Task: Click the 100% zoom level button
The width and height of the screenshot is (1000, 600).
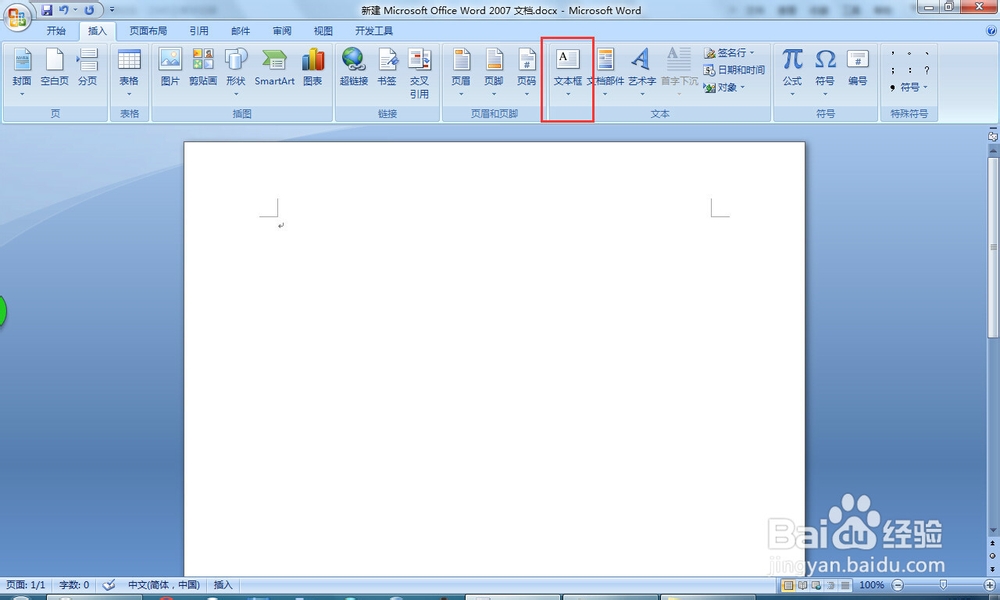Action: [872, 585]
